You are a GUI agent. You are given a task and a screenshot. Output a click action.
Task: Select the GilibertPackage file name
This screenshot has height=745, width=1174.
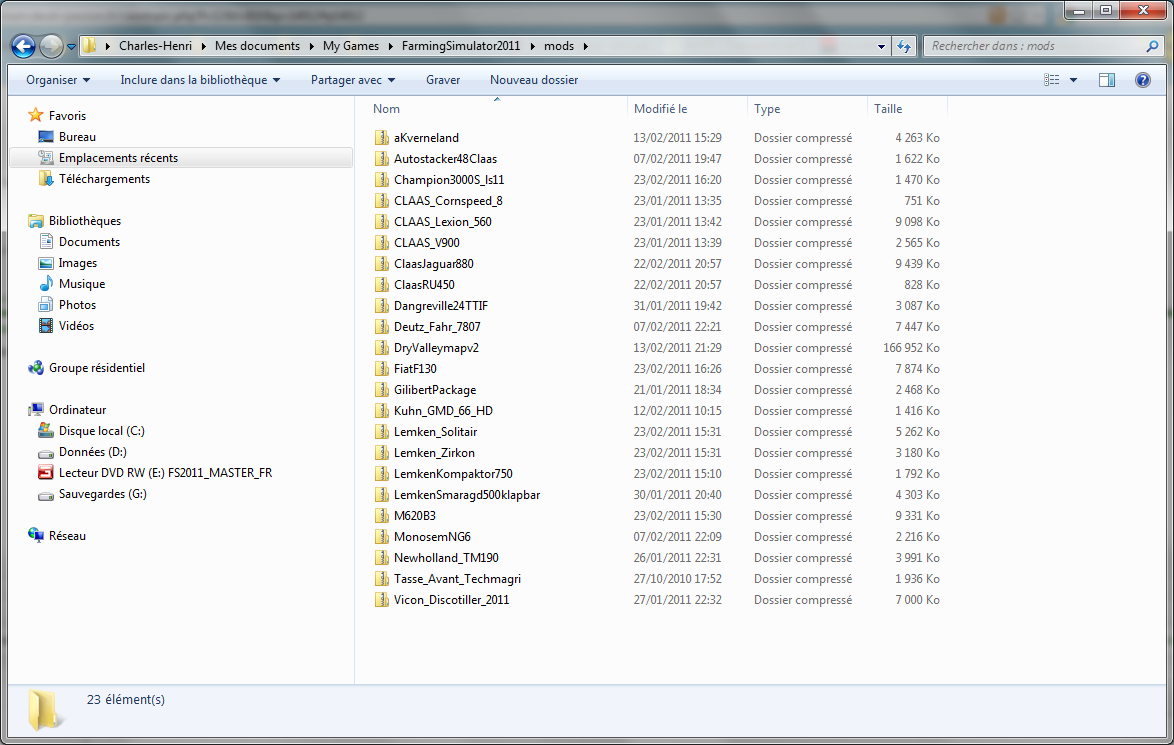click(435, 390)
